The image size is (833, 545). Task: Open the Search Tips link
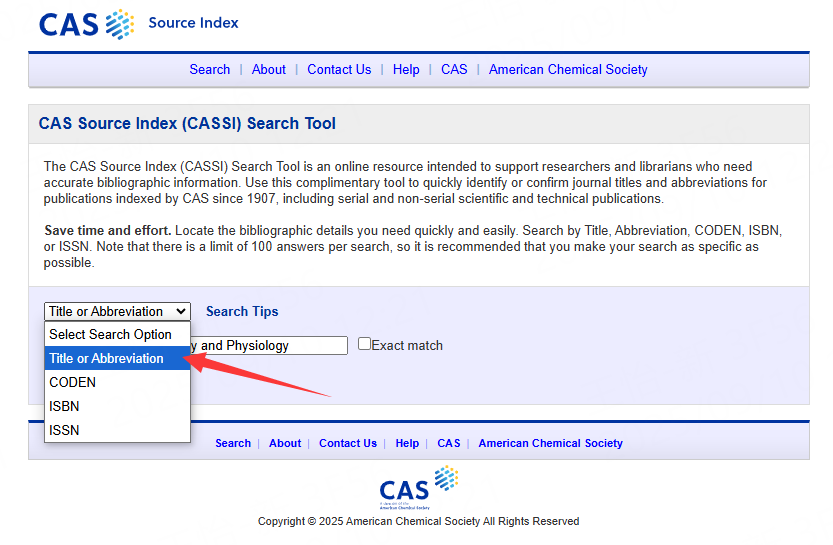pos(242,311)
